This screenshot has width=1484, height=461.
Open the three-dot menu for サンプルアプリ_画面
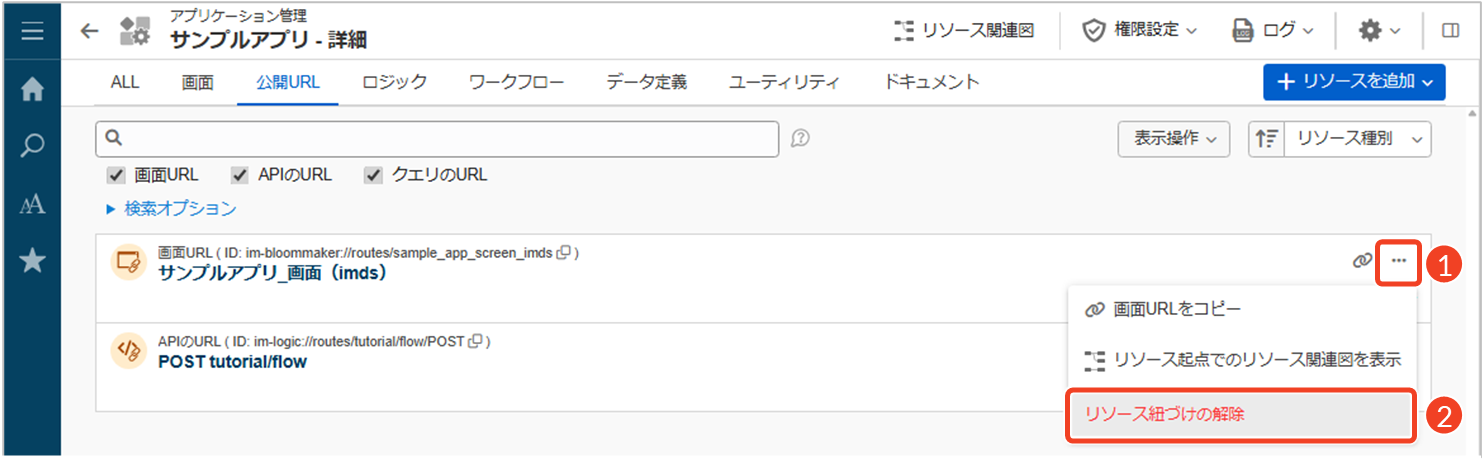(1398, 261)
